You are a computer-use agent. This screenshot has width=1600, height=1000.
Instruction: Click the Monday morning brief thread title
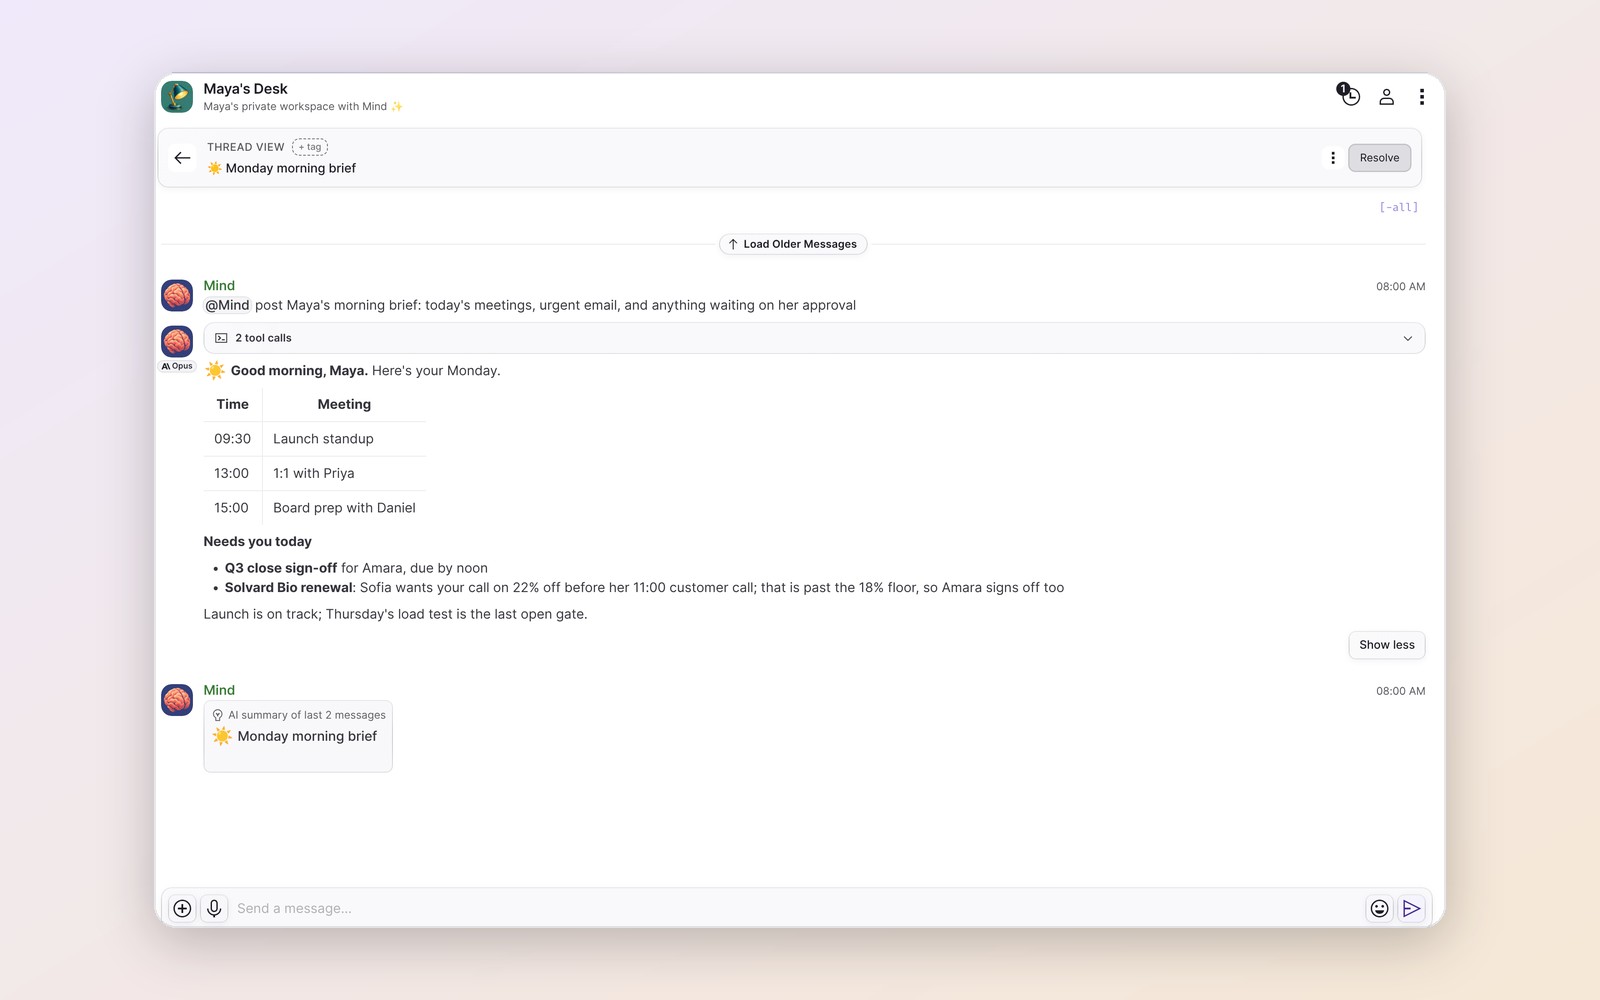tap(281, 168)
